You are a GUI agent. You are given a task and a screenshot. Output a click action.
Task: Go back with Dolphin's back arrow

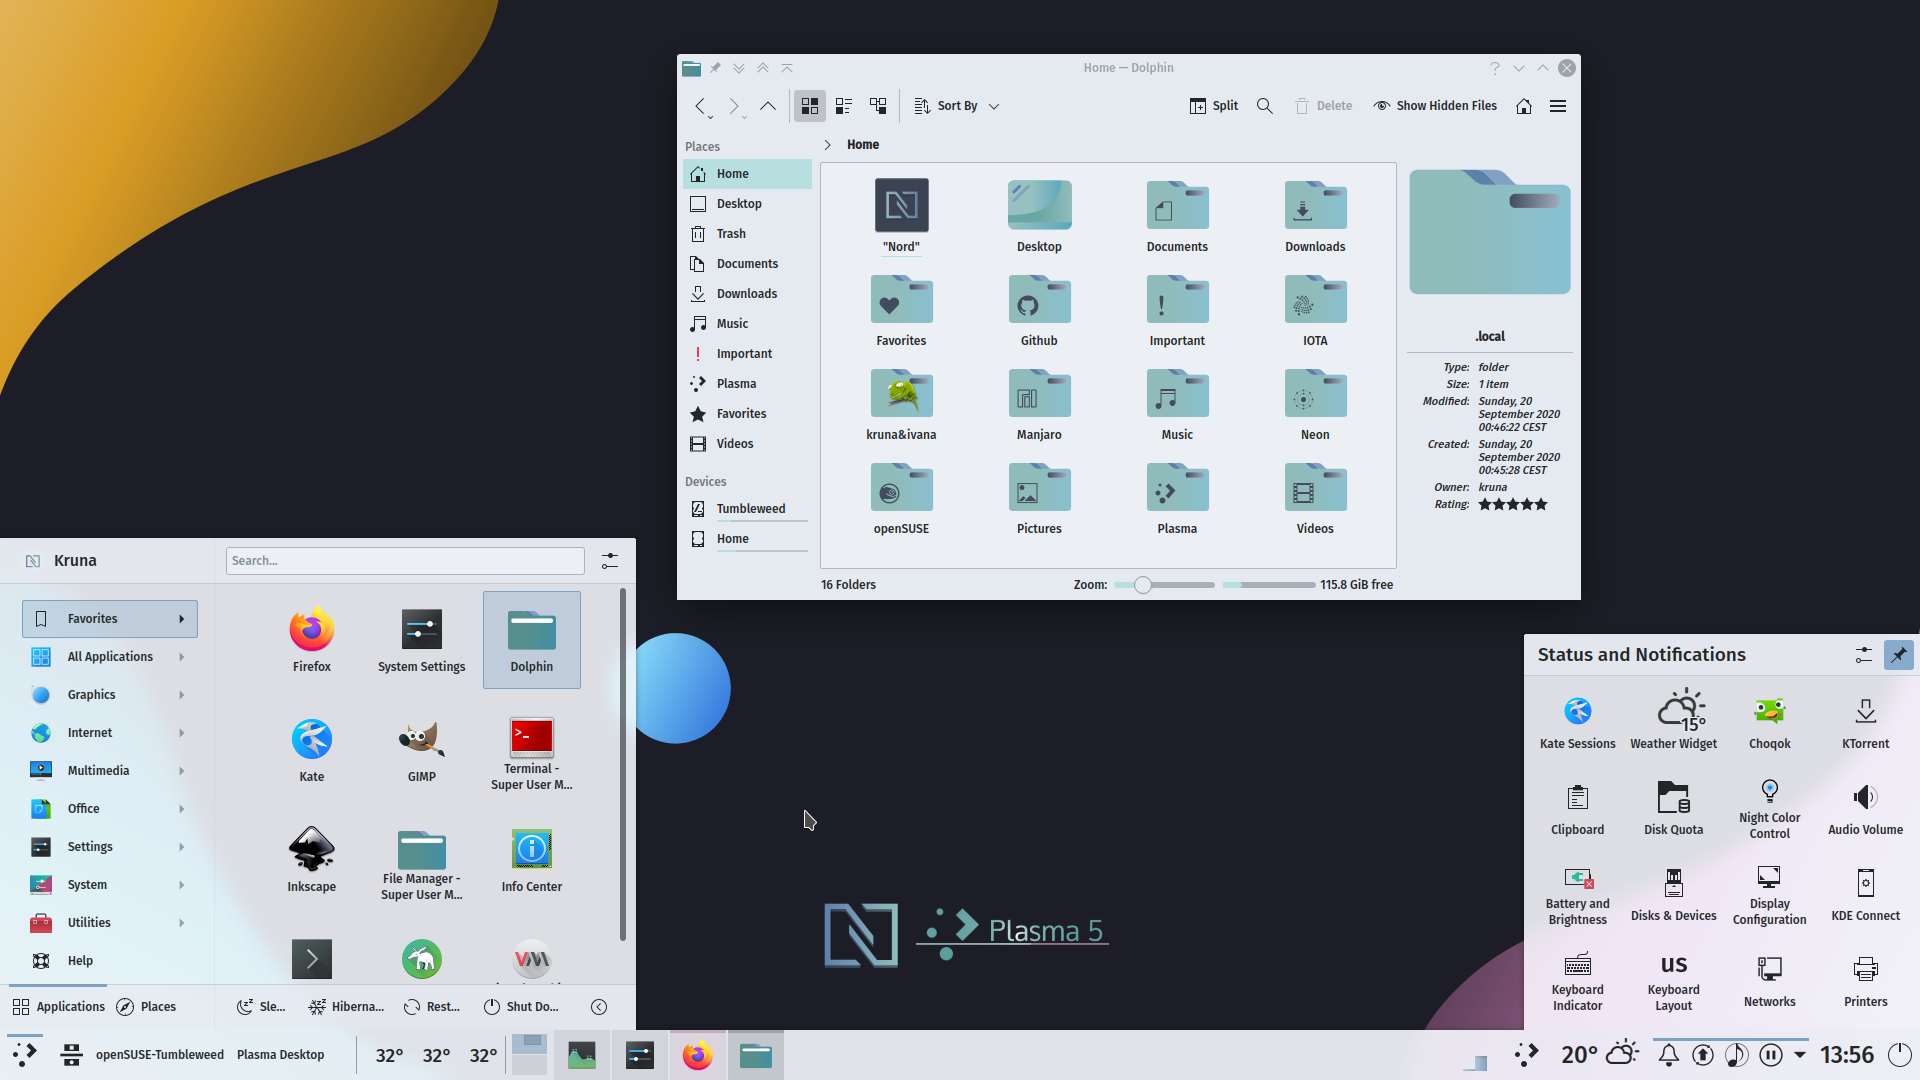[701, 106]
